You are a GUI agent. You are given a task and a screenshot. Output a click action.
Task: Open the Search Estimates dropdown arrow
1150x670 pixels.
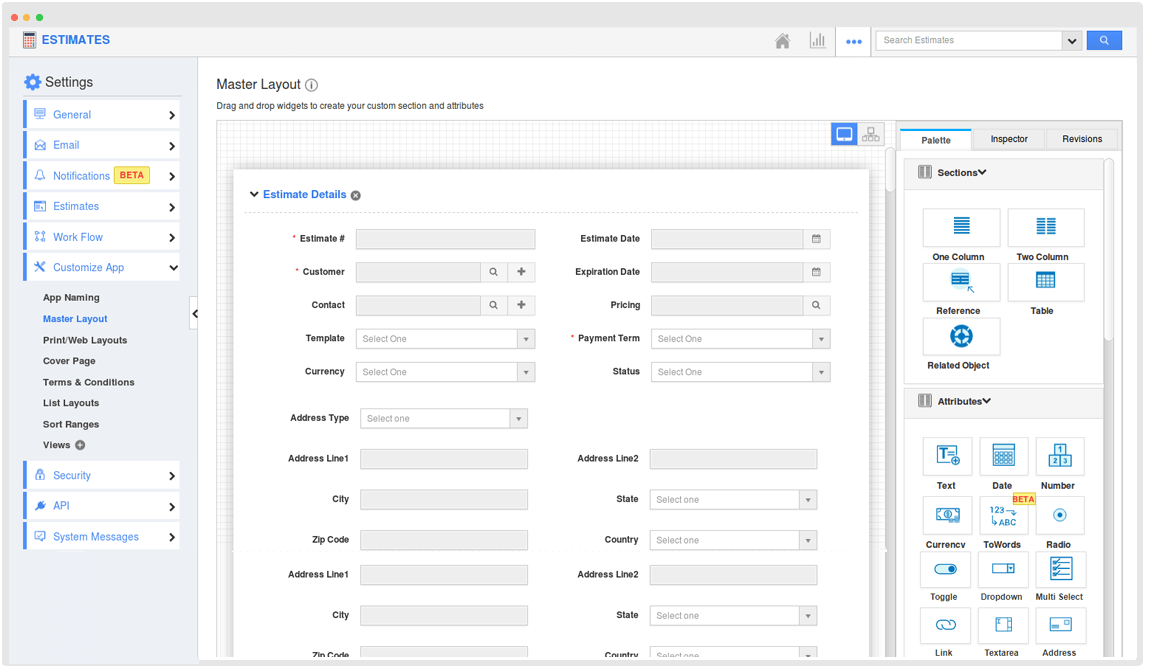click(x=1072, y=41)
